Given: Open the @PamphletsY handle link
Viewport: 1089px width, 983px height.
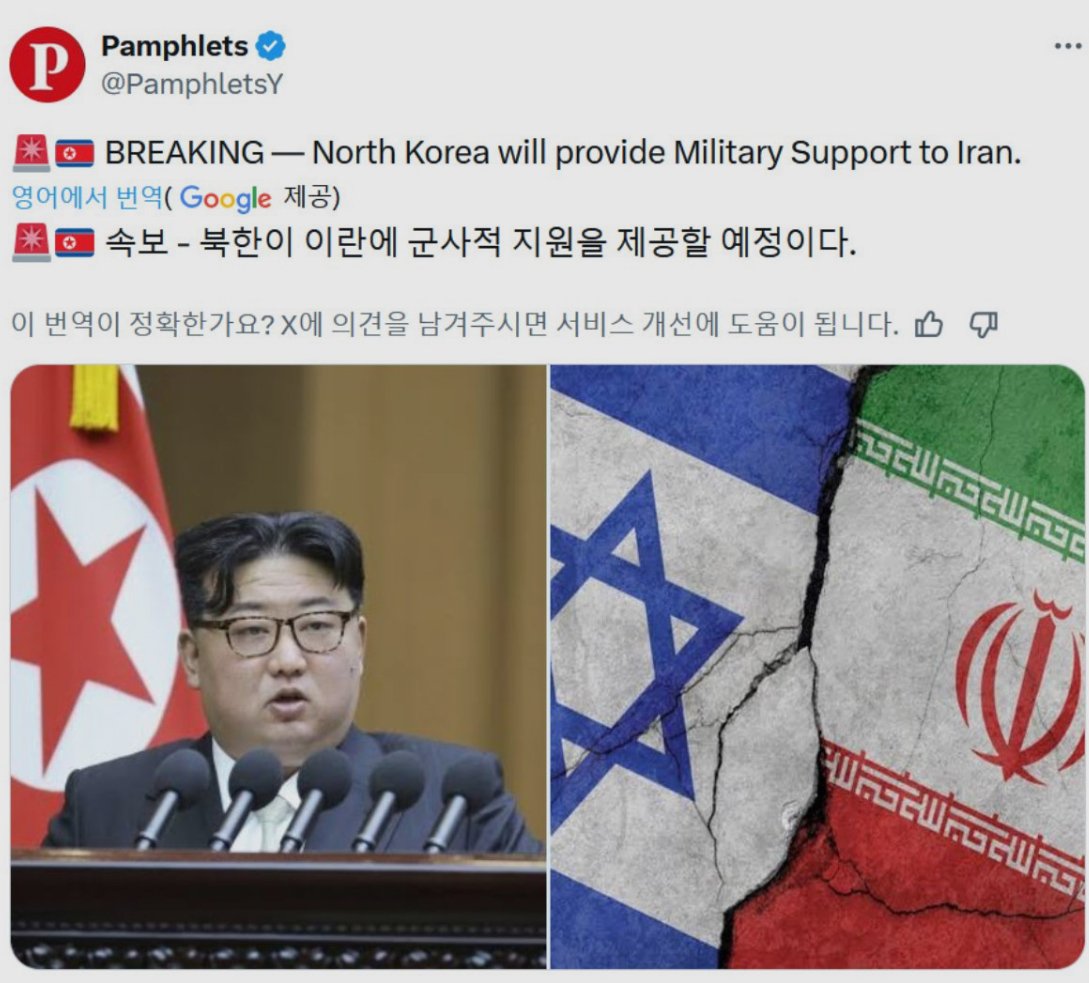Looking at the screenshot, I should tap(192, 84).
